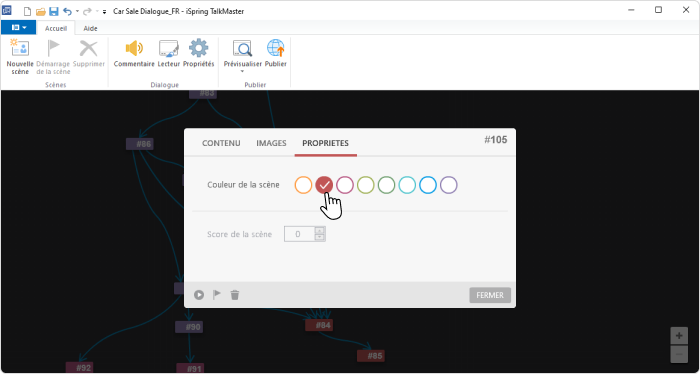Viewport: 700px width, 374px height.
Task: Click the play icon in the dialog footer
Action: [x=199, y=295]
